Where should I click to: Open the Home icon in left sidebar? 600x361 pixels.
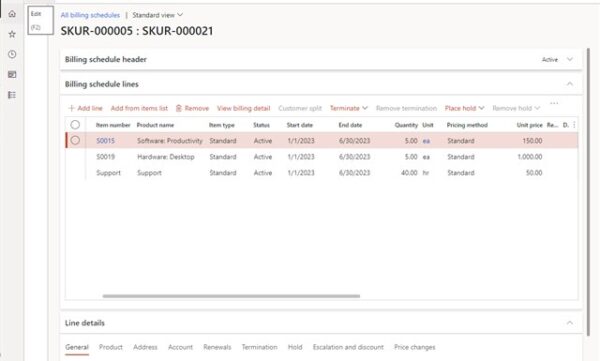coord(12,14)
